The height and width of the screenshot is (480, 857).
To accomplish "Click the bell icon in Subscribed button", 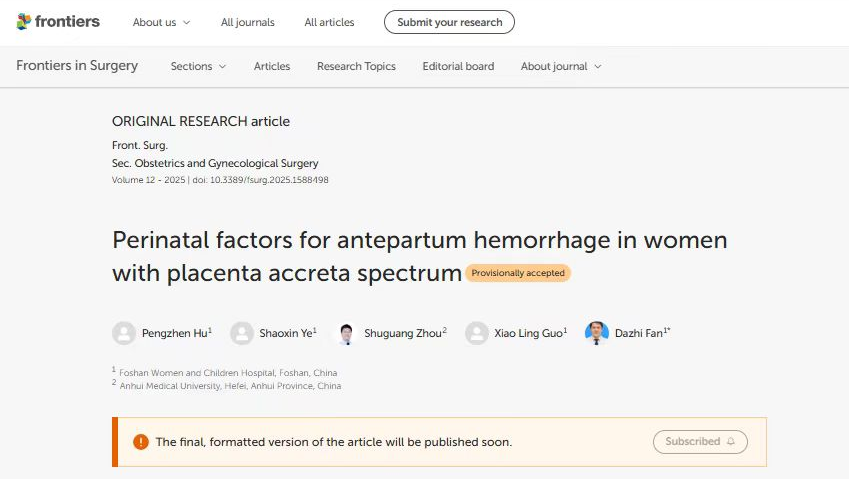I will [x=731, y=441].
